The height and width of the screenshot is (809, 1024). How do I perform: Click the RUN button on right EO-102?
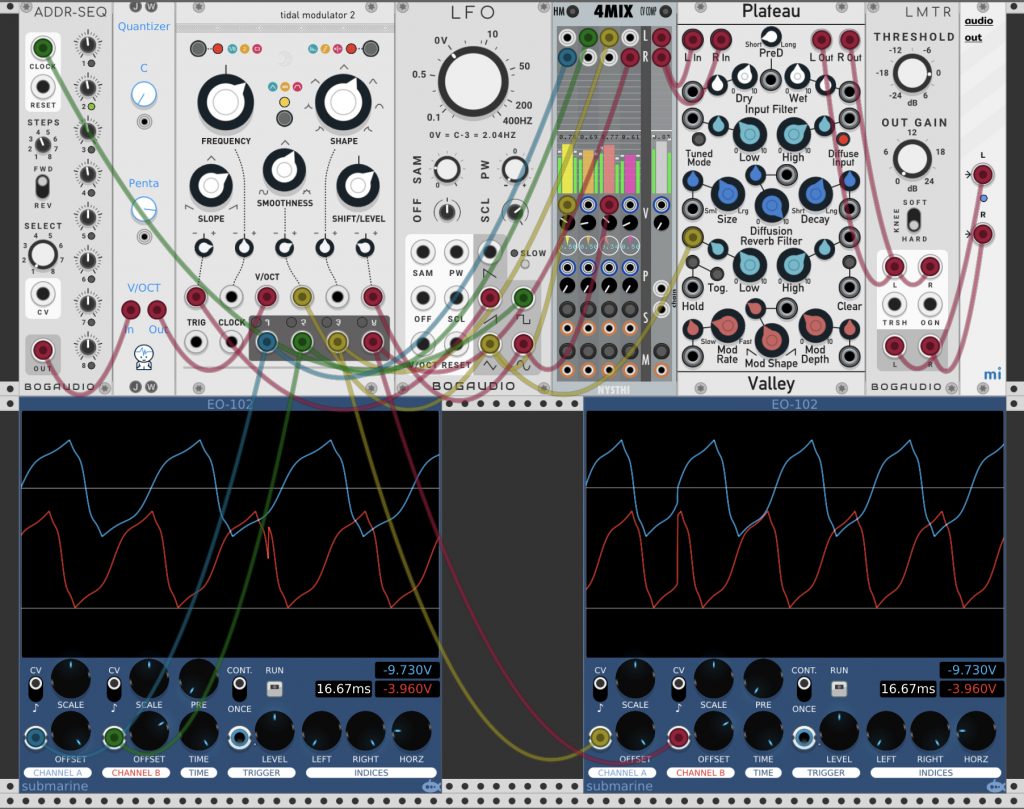pos(839,688)
